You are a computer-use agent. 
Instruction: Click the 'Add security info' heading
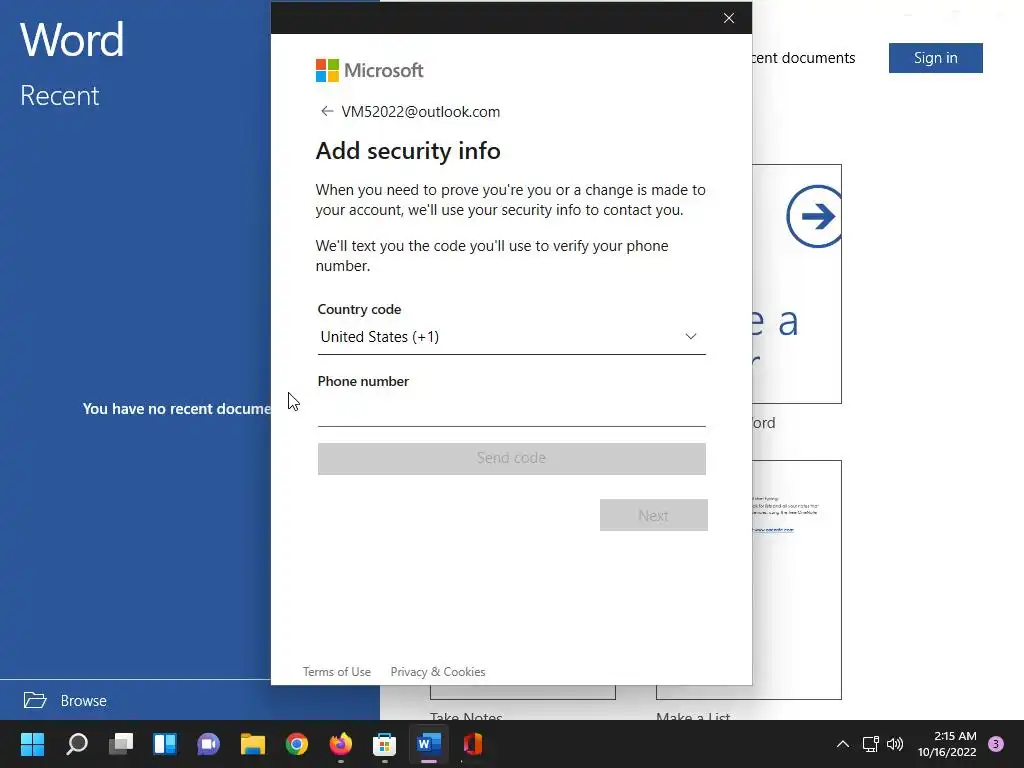coord(408,151)
